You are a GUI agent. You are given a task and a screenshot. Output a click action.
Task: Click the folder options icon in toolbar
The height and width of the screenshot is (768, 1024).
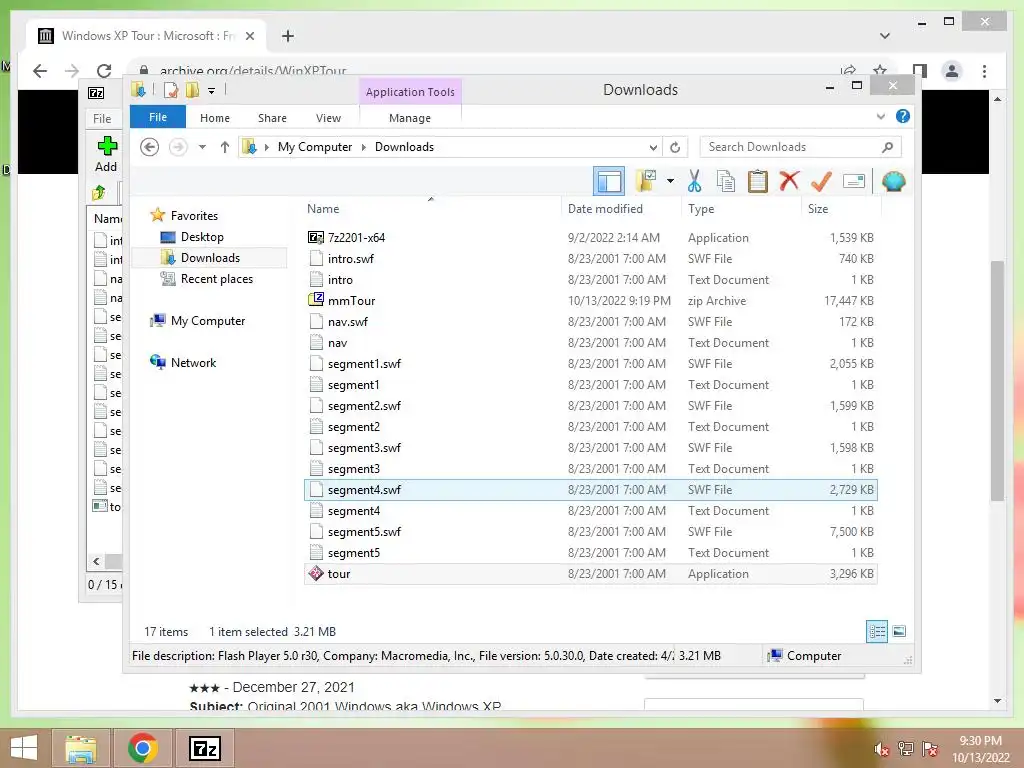coord(647,181)
